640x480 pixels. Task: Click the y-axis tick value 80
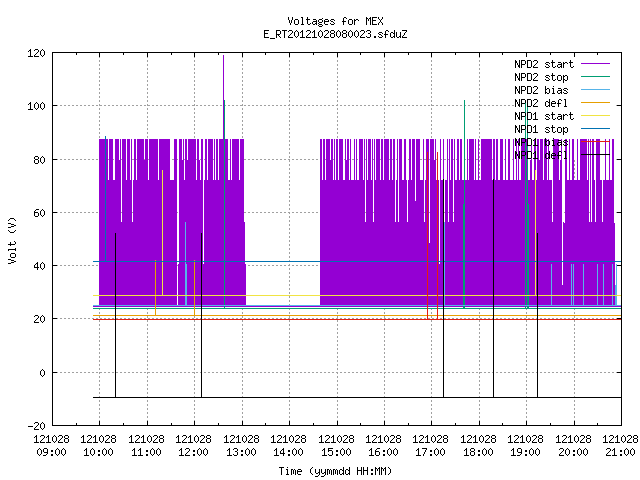click(39, 160)
